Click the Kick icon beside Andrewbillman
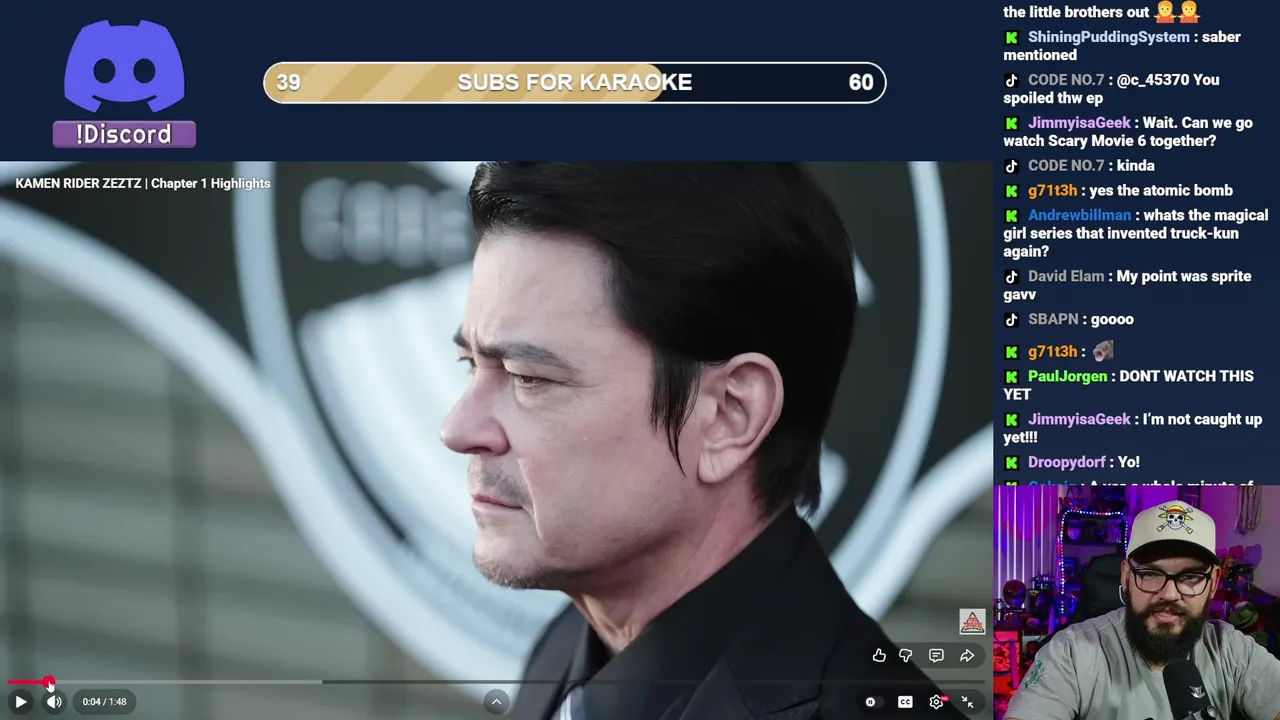This screenshot has height=720, width=1280. tap(1011, 215)
